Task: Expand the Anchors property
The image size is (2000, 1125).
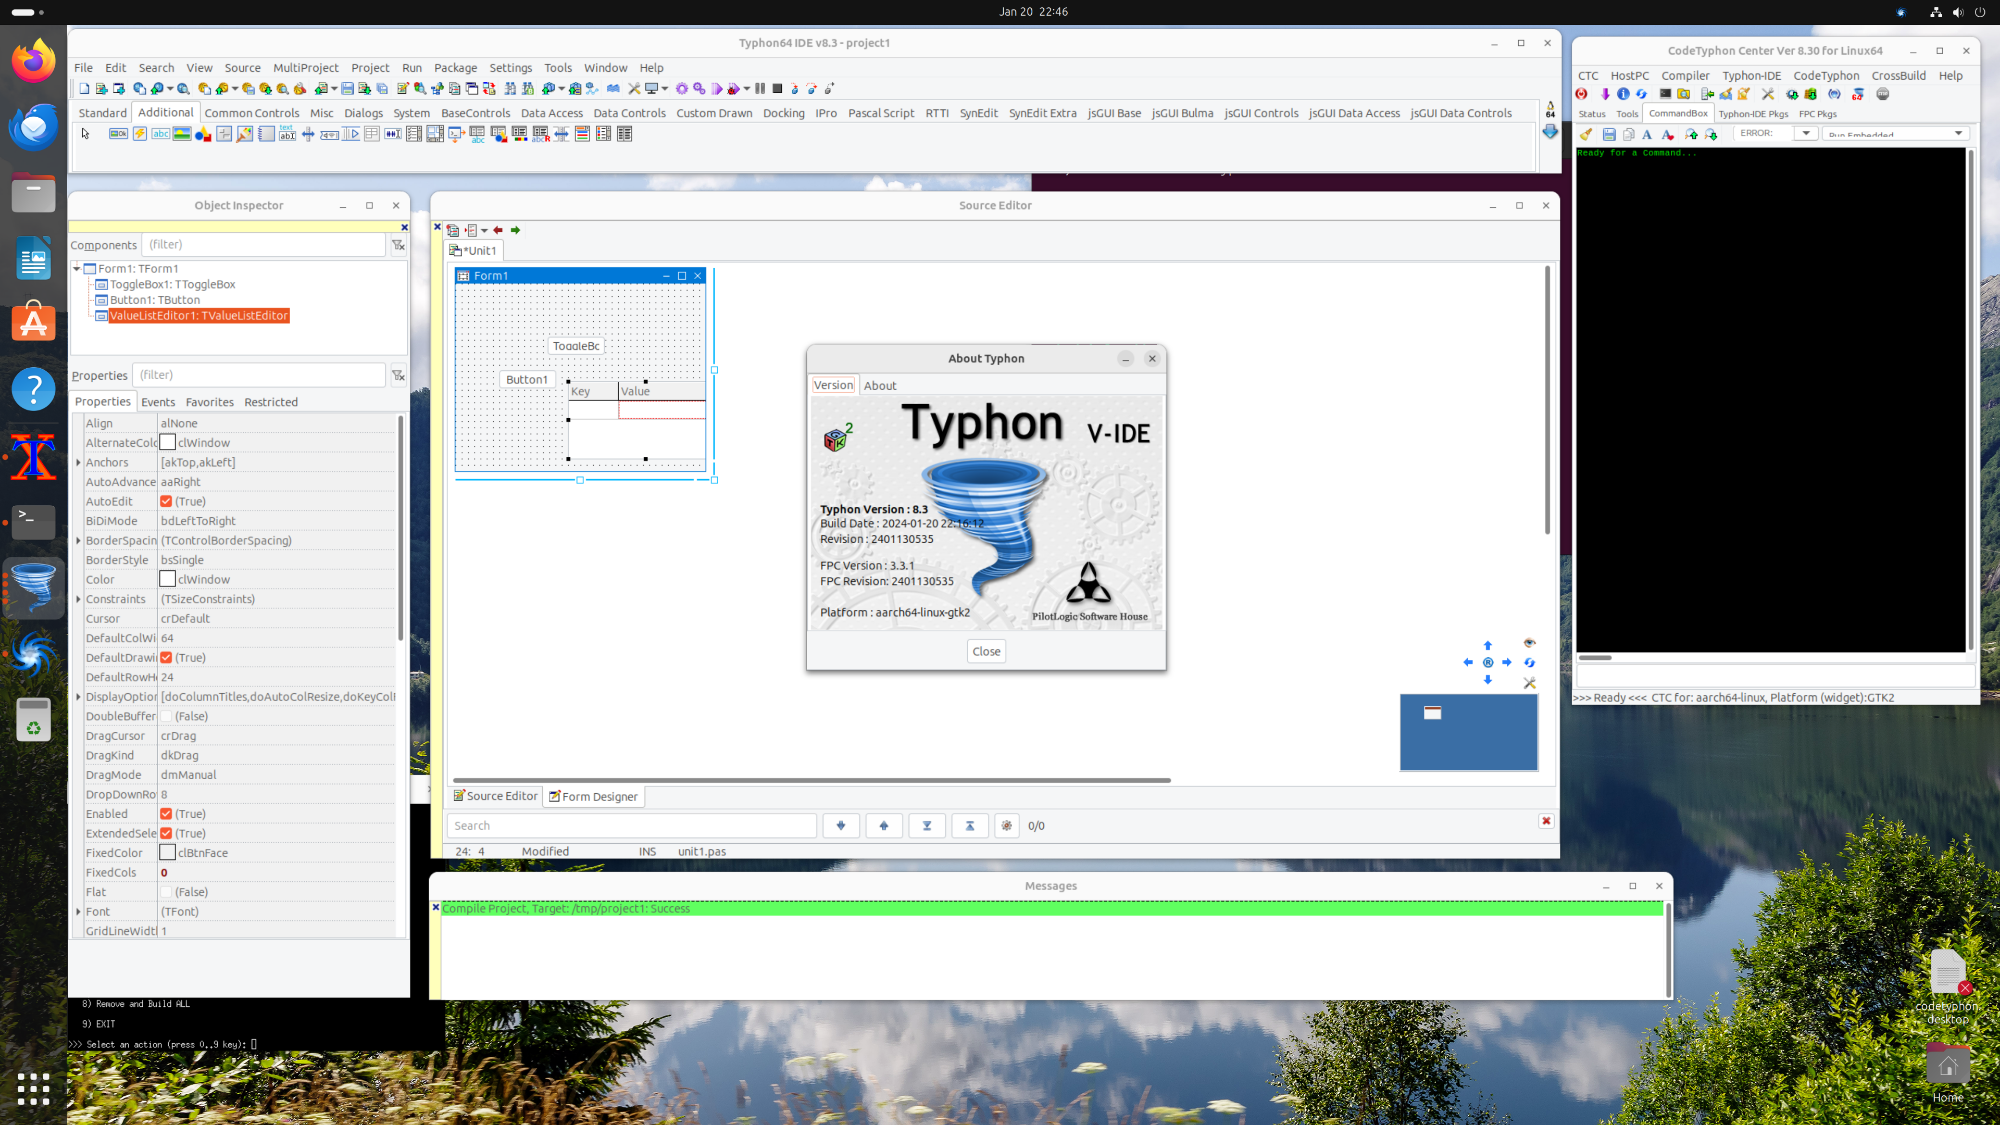Action: (x=78, y=463)
